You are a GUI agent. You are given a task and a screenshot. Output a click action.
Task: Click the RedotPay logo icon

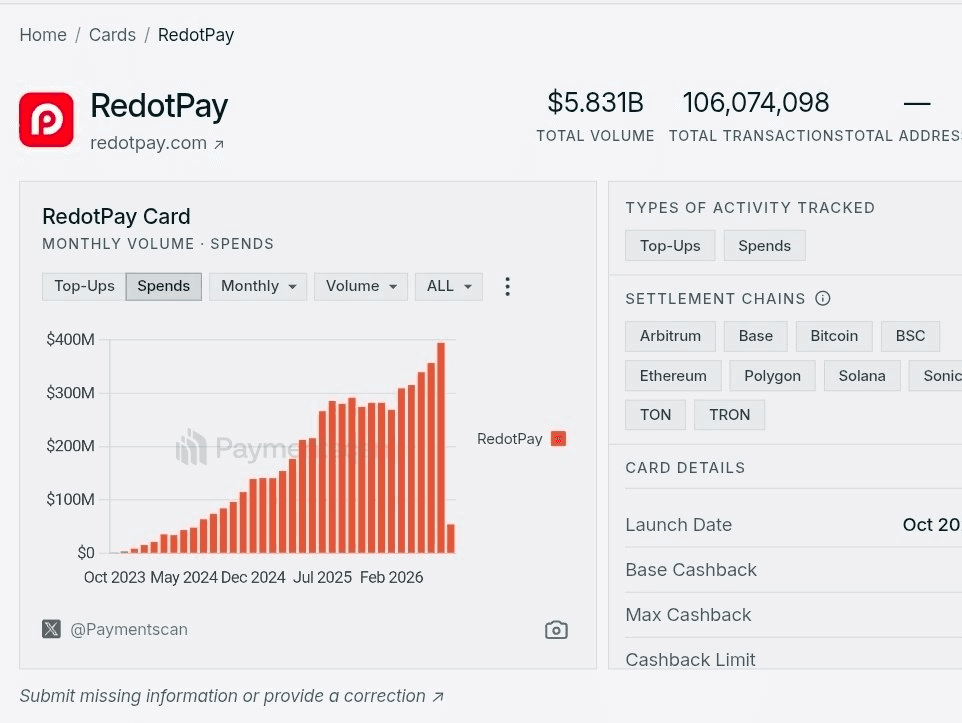pyautogui.click(x=47, y=120)
